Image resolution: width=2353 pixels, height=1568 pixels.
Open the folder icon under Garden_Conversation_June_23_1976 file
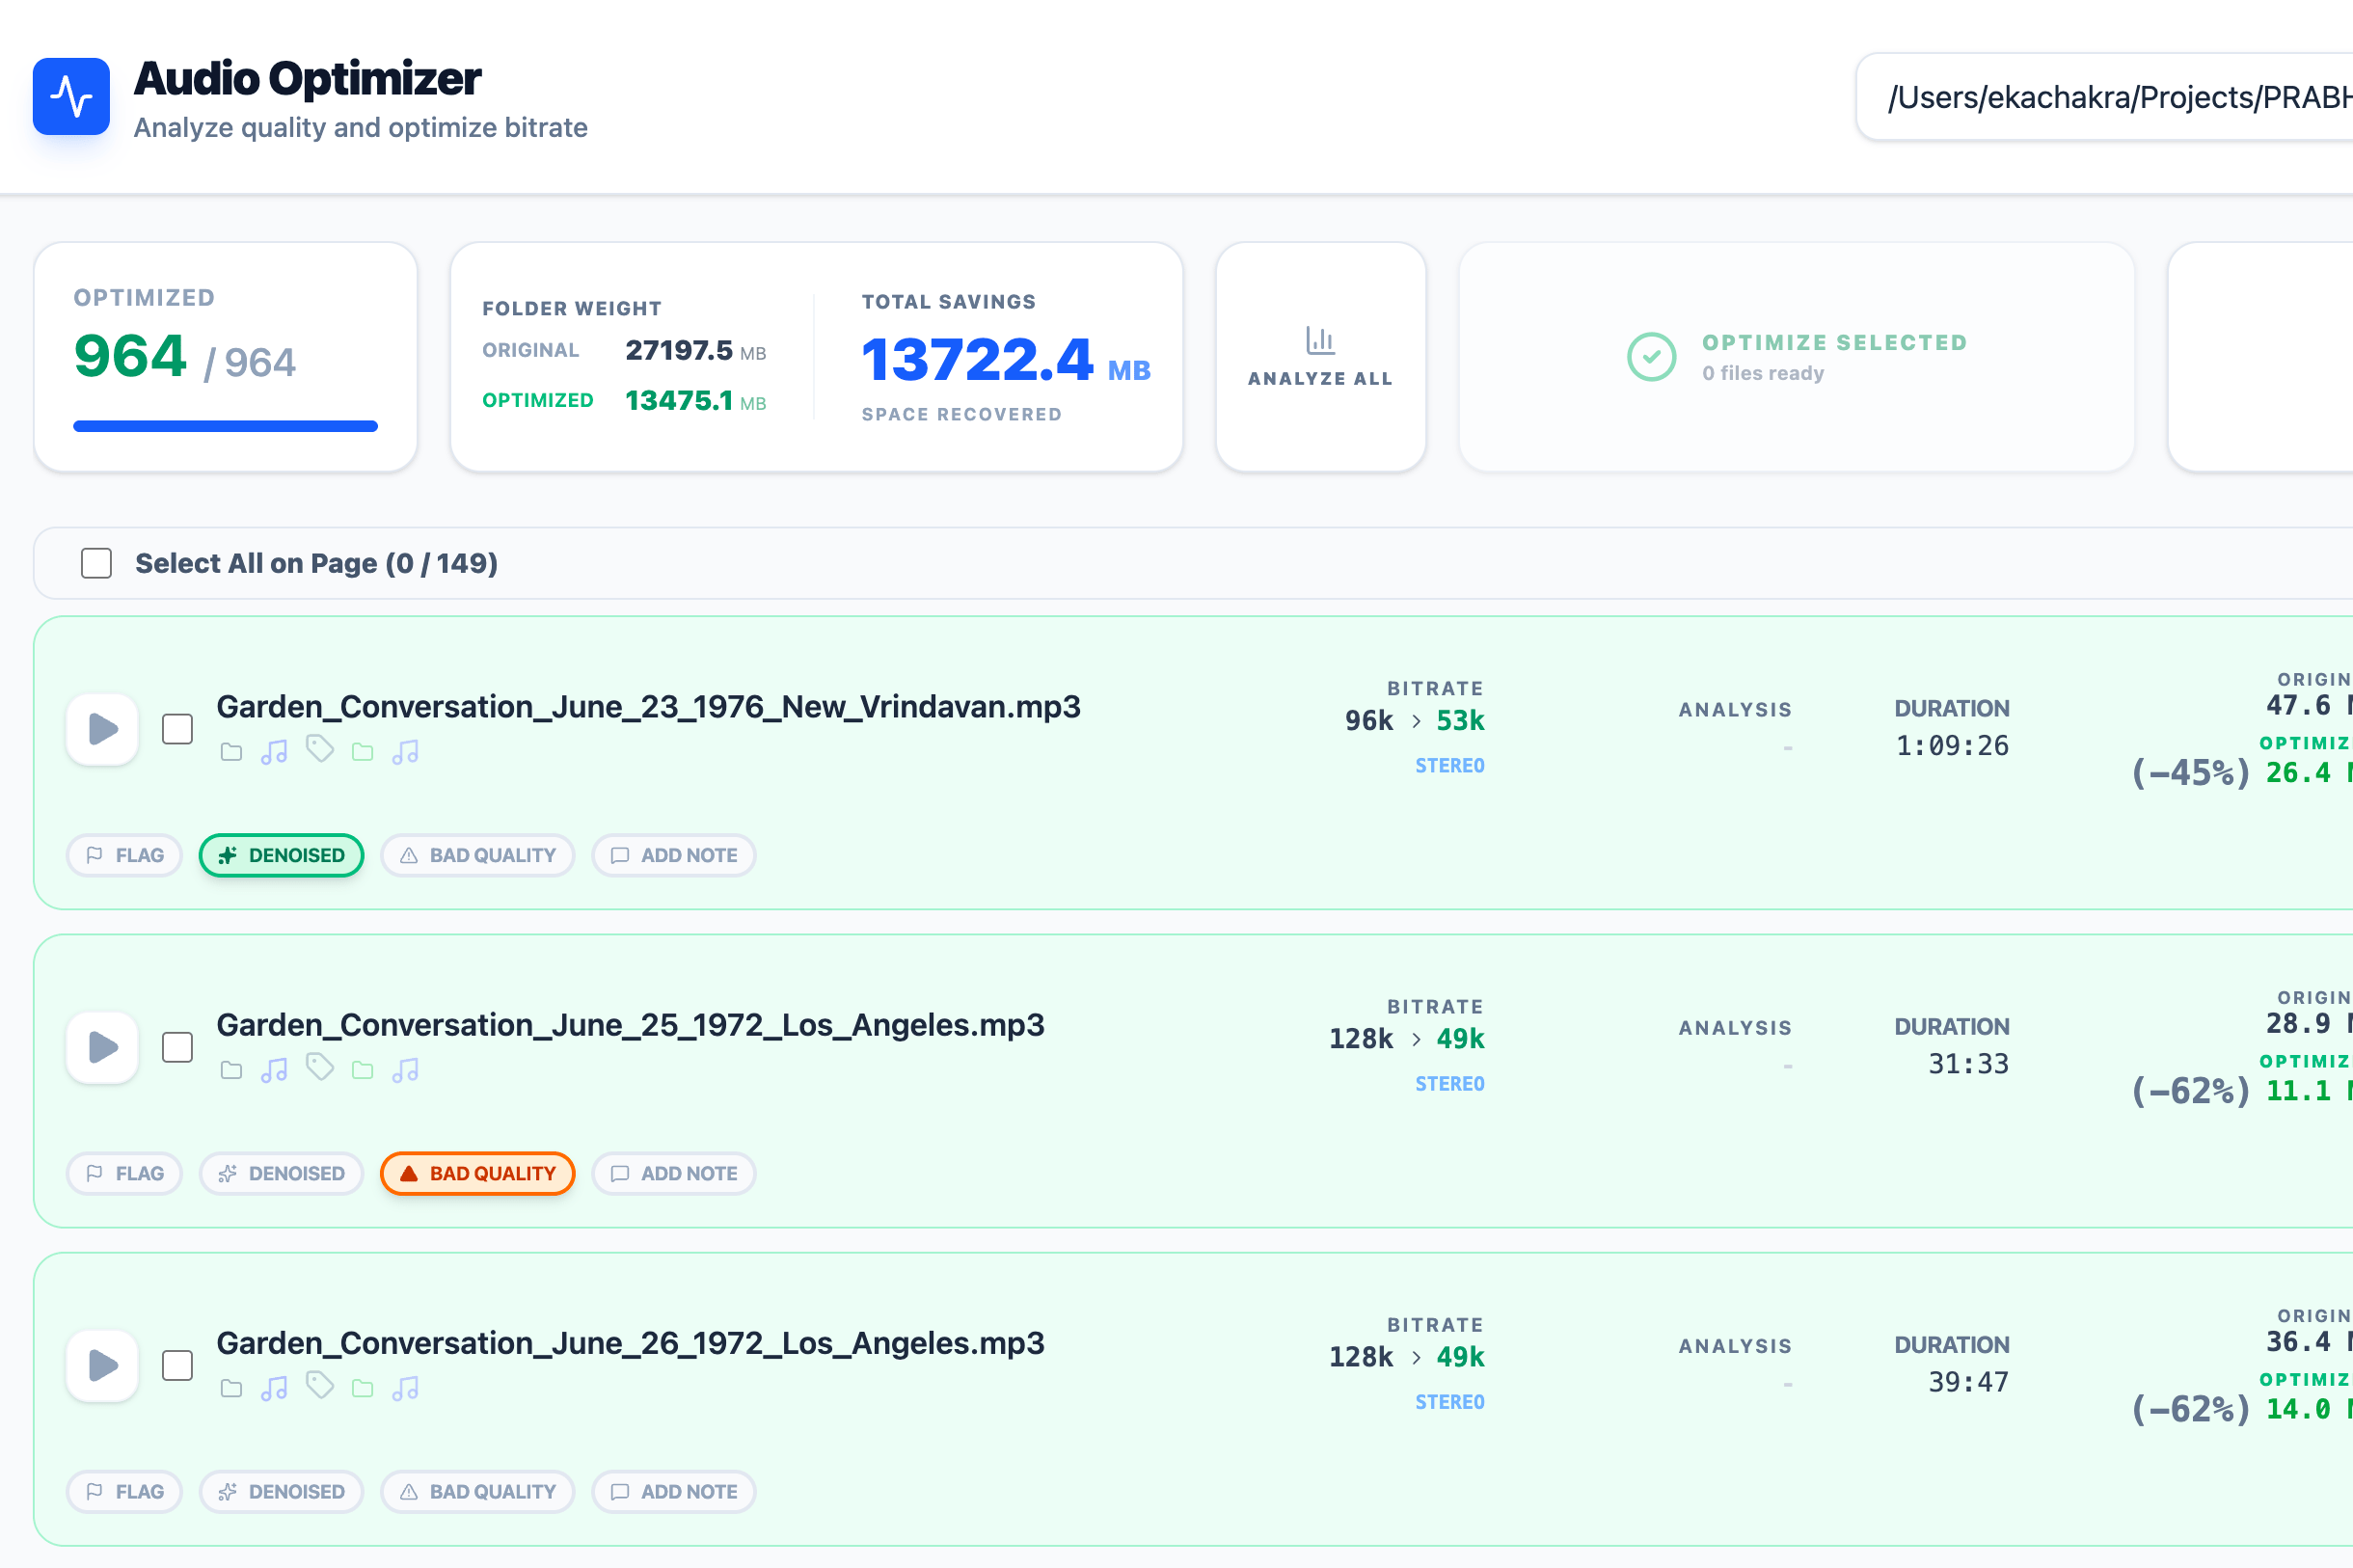pyautogui.click(x=231, y=751)
